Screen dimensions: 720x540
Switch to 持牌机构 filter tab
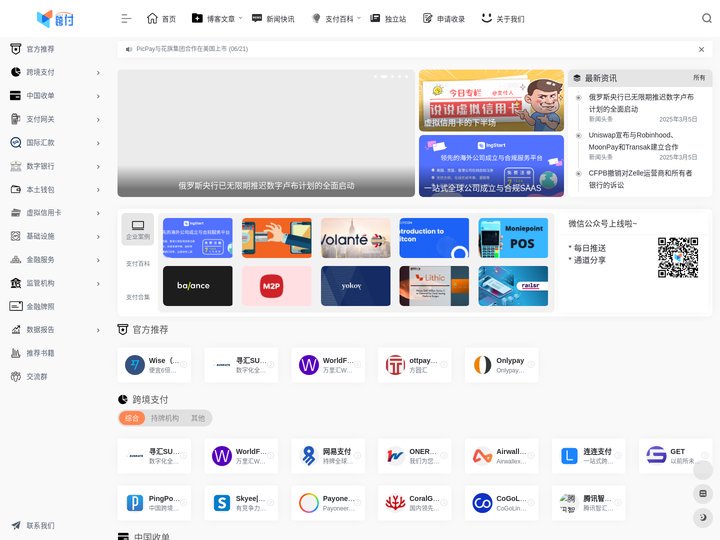(x=165, y=418)
